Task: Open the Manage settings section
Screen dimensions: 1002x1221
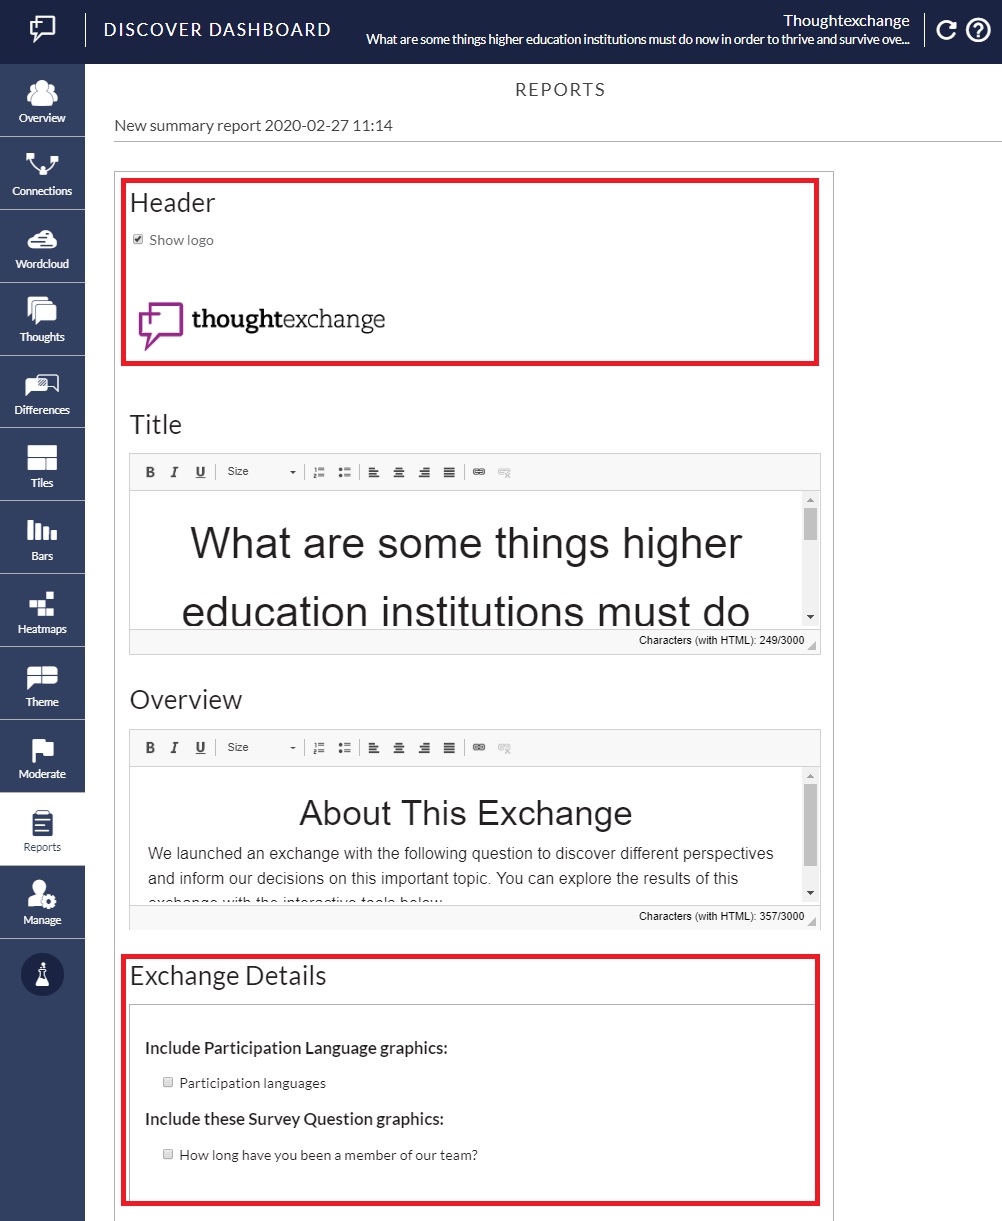Action: tap(42, 904)
